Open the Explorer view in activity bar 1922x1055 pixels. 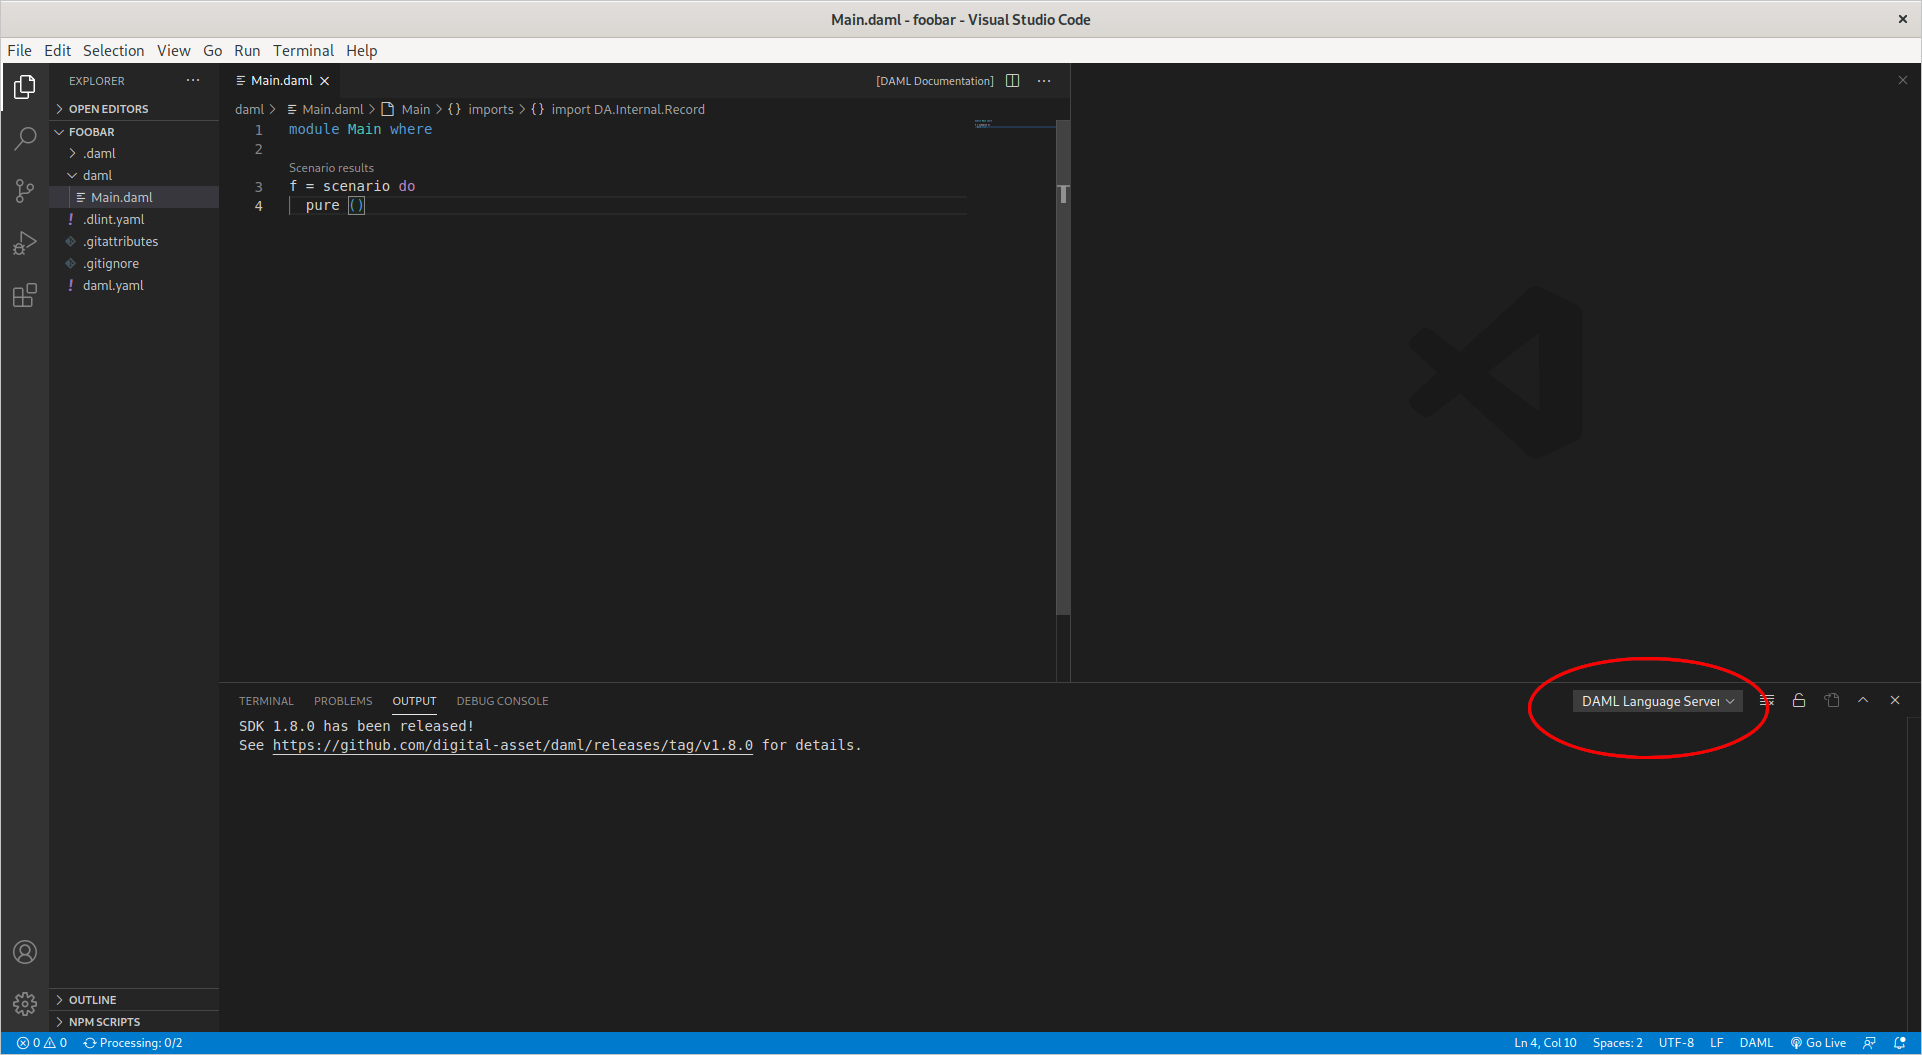click(25, 87)
